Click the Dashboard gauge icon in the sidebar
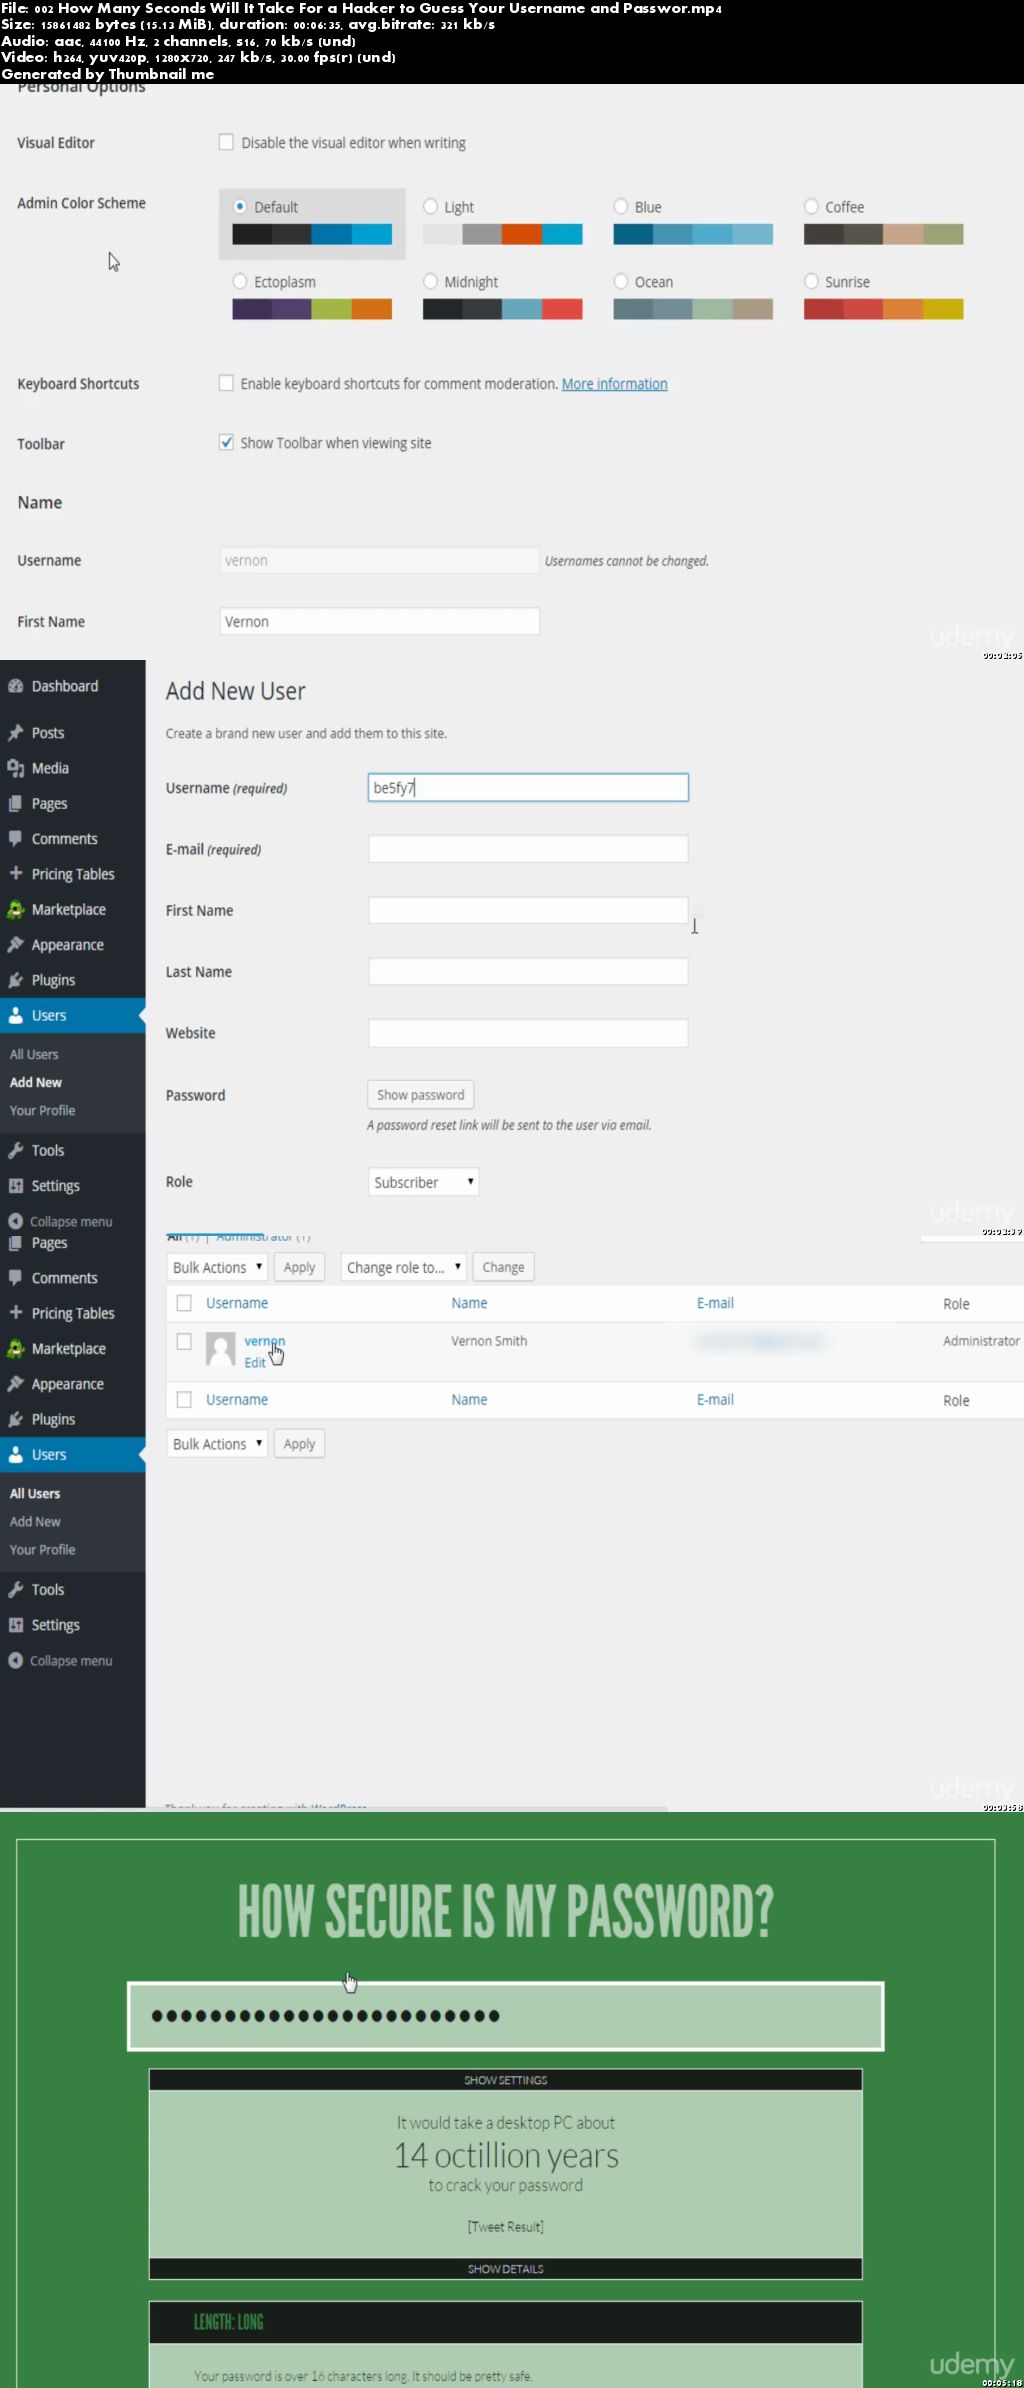This screenshot has height=2388, width=1024. coord(15,686)
